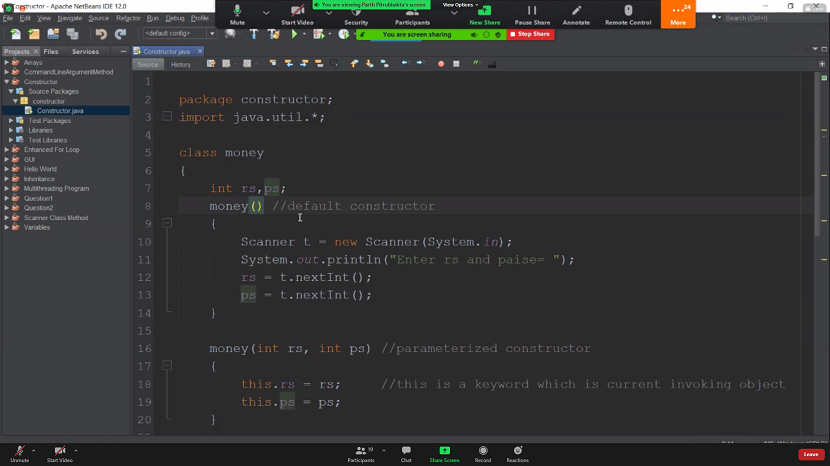This screenshot has height=466, width=830.
Task: Click Find Next Occurrence editor icon
Action: (x=304, y=64)
